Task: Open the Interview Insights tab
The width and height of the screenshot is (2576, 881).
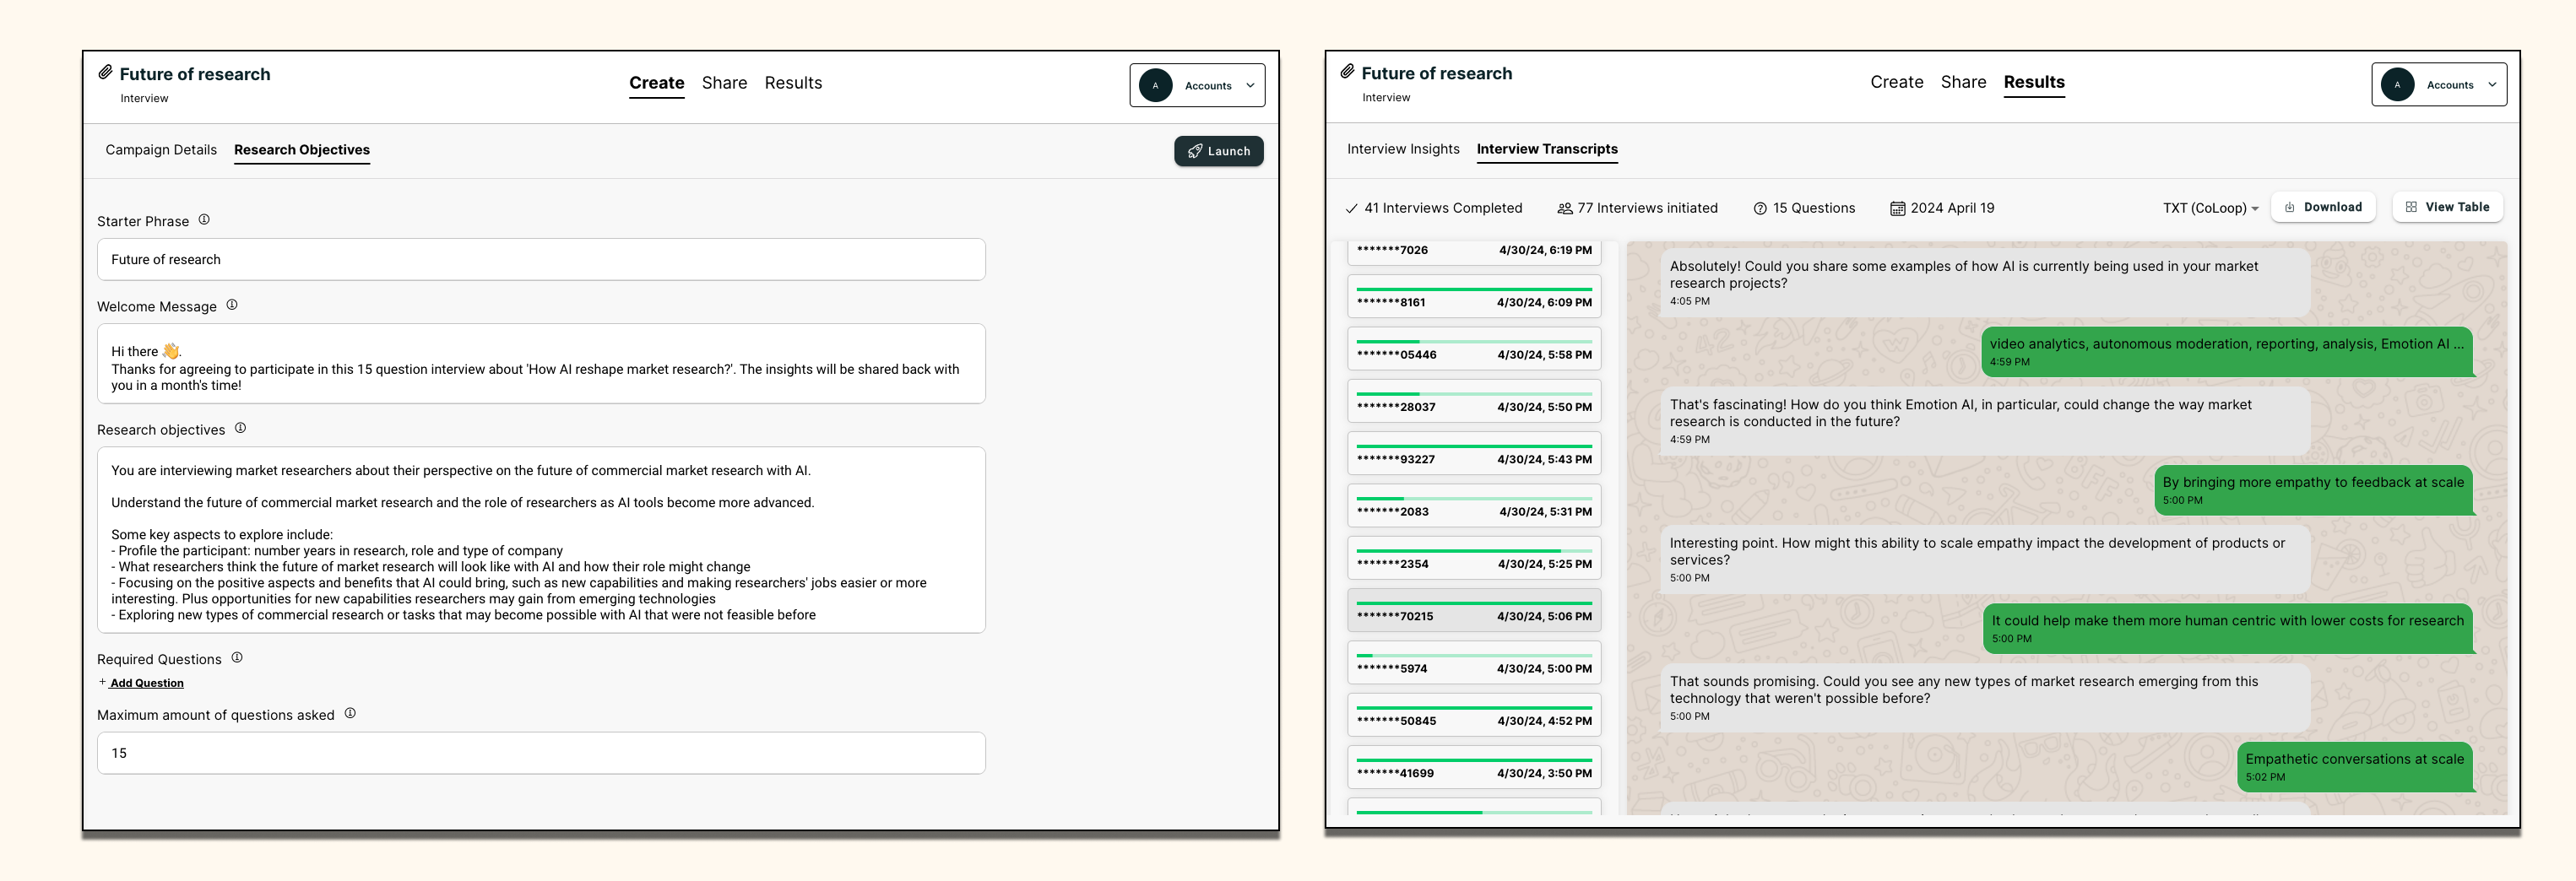Action: tap(1403, 149)
